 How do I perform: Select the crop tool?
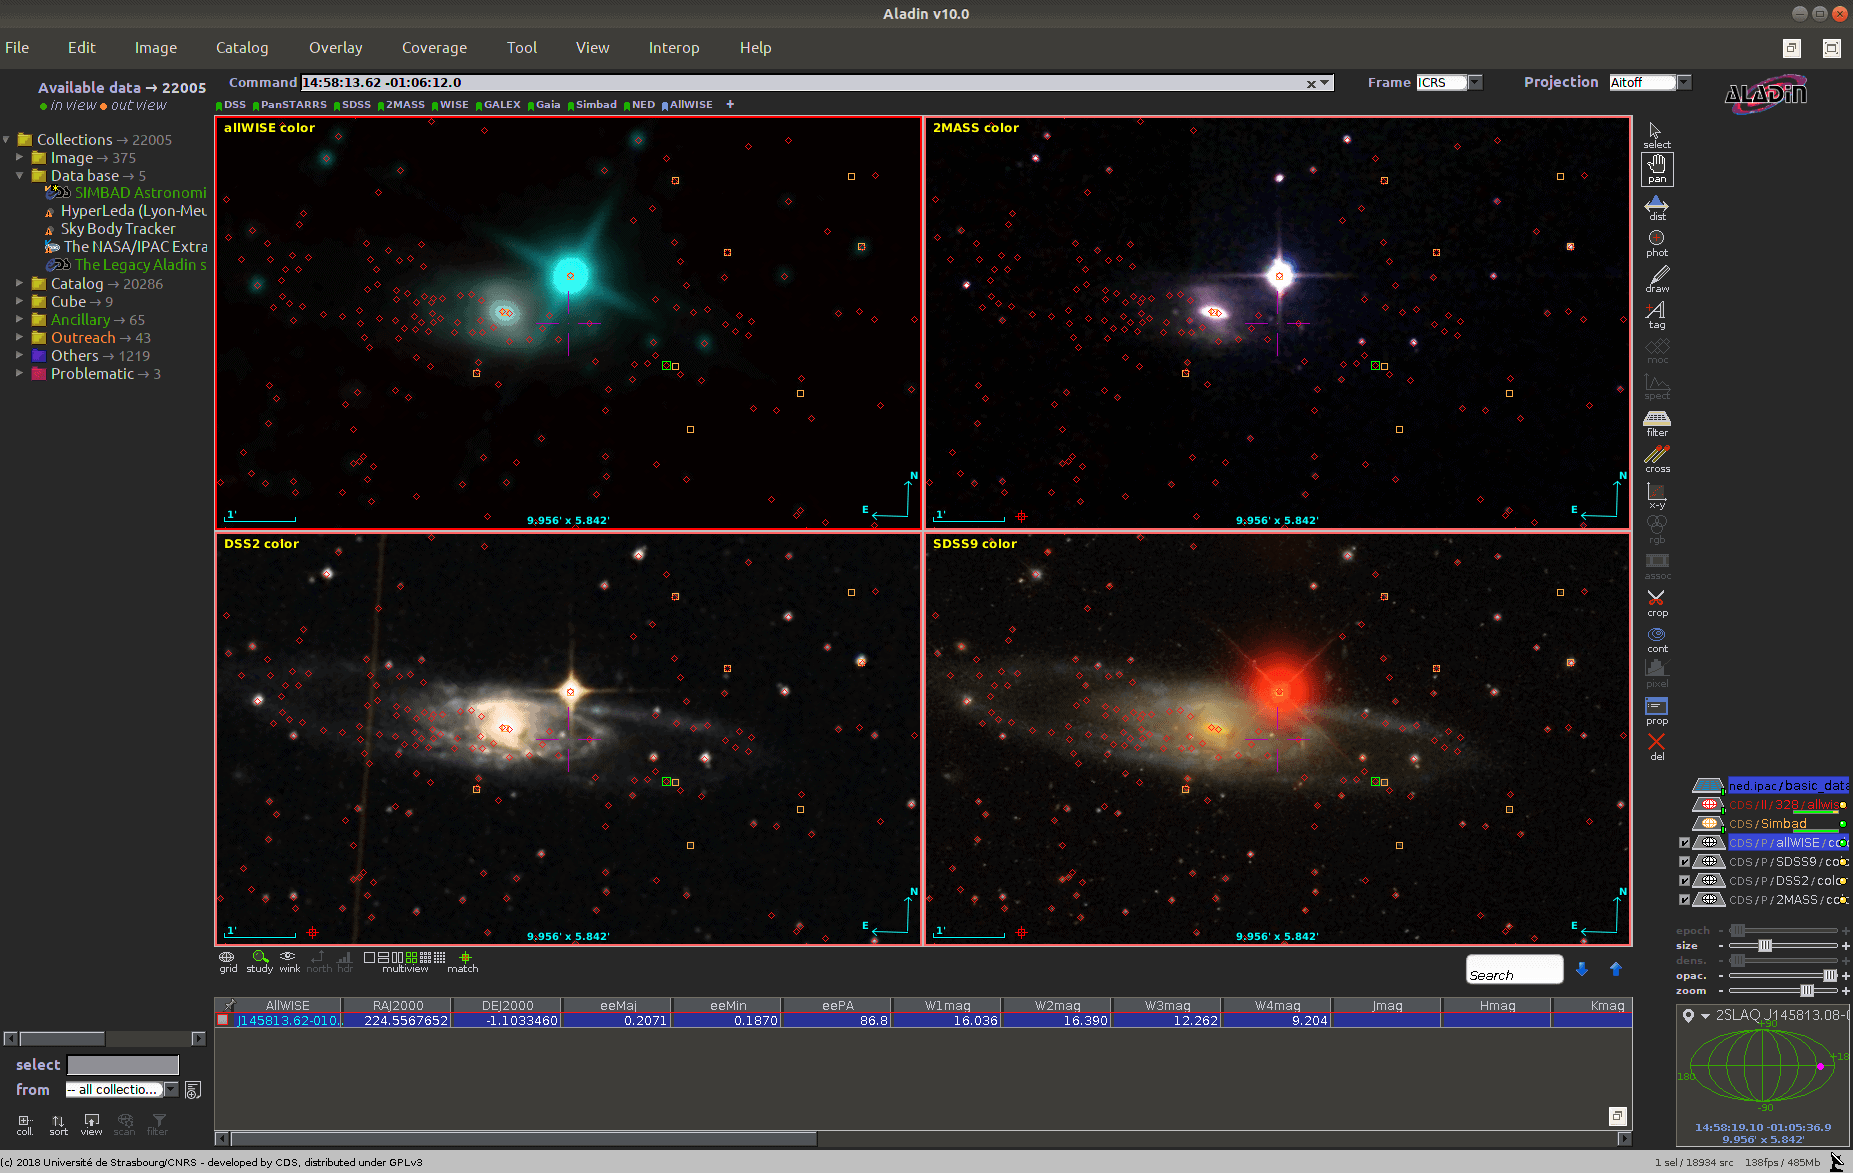(1656, 602)
